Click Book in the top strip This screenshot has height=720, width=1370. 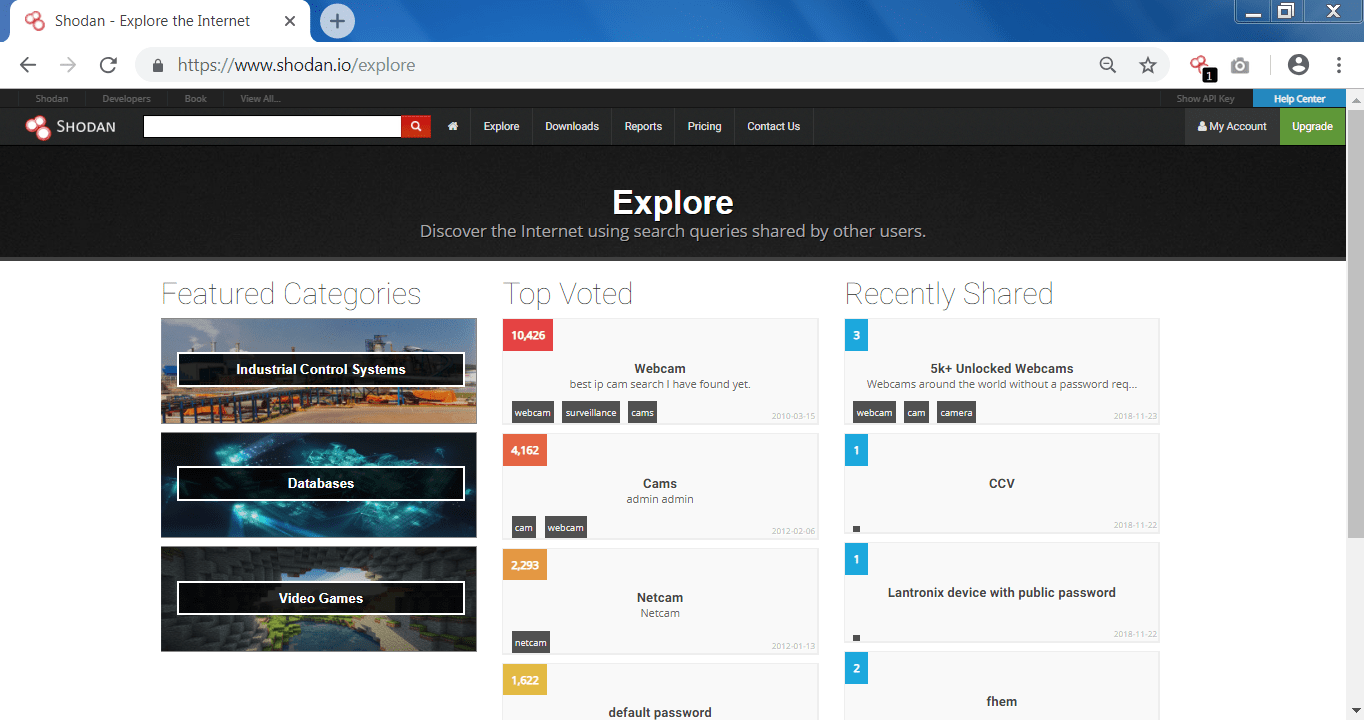[196, 99]
